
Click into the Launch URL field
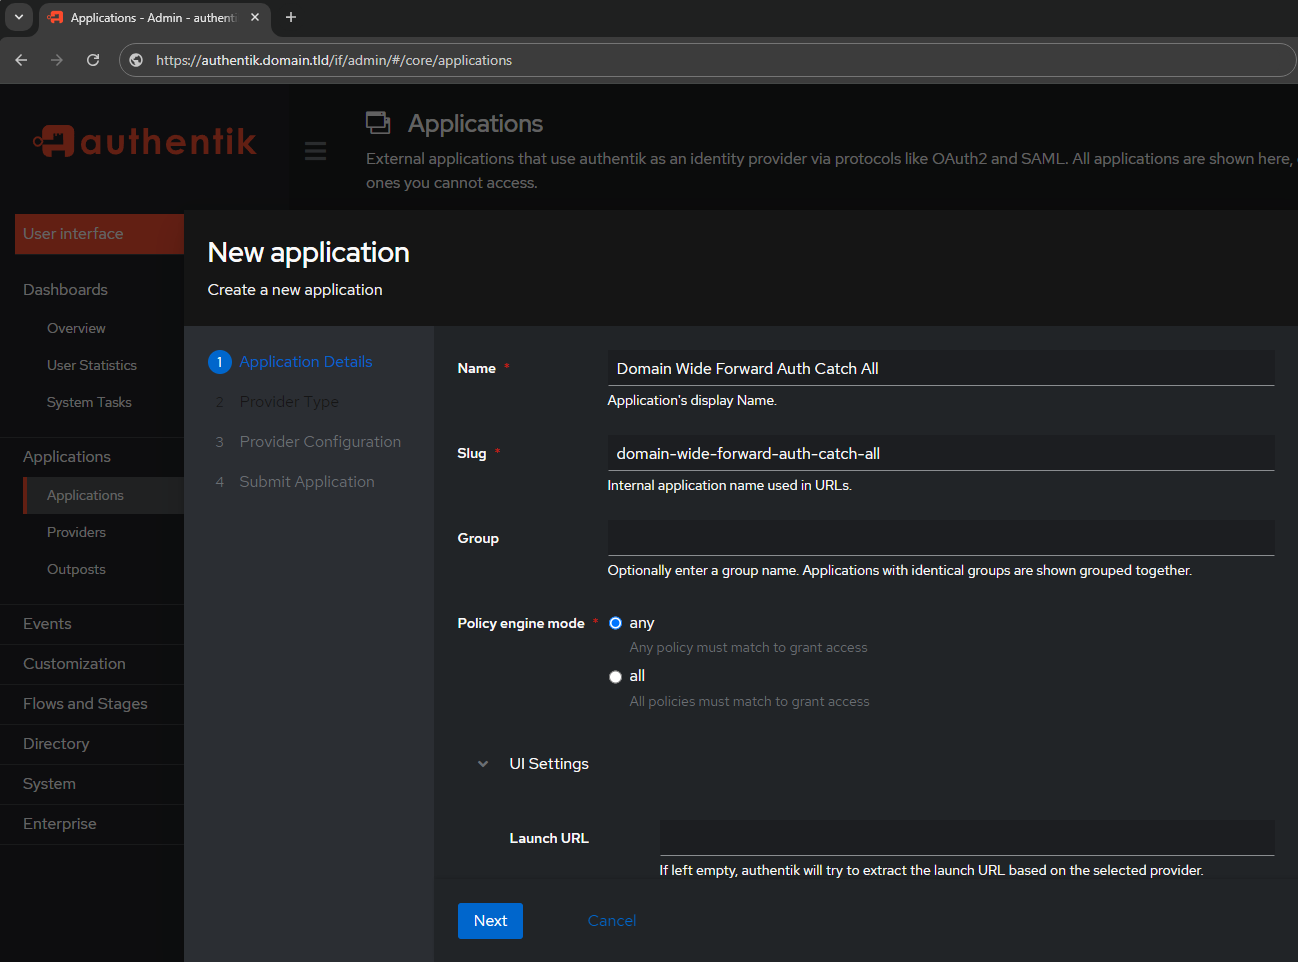(967, 838)
